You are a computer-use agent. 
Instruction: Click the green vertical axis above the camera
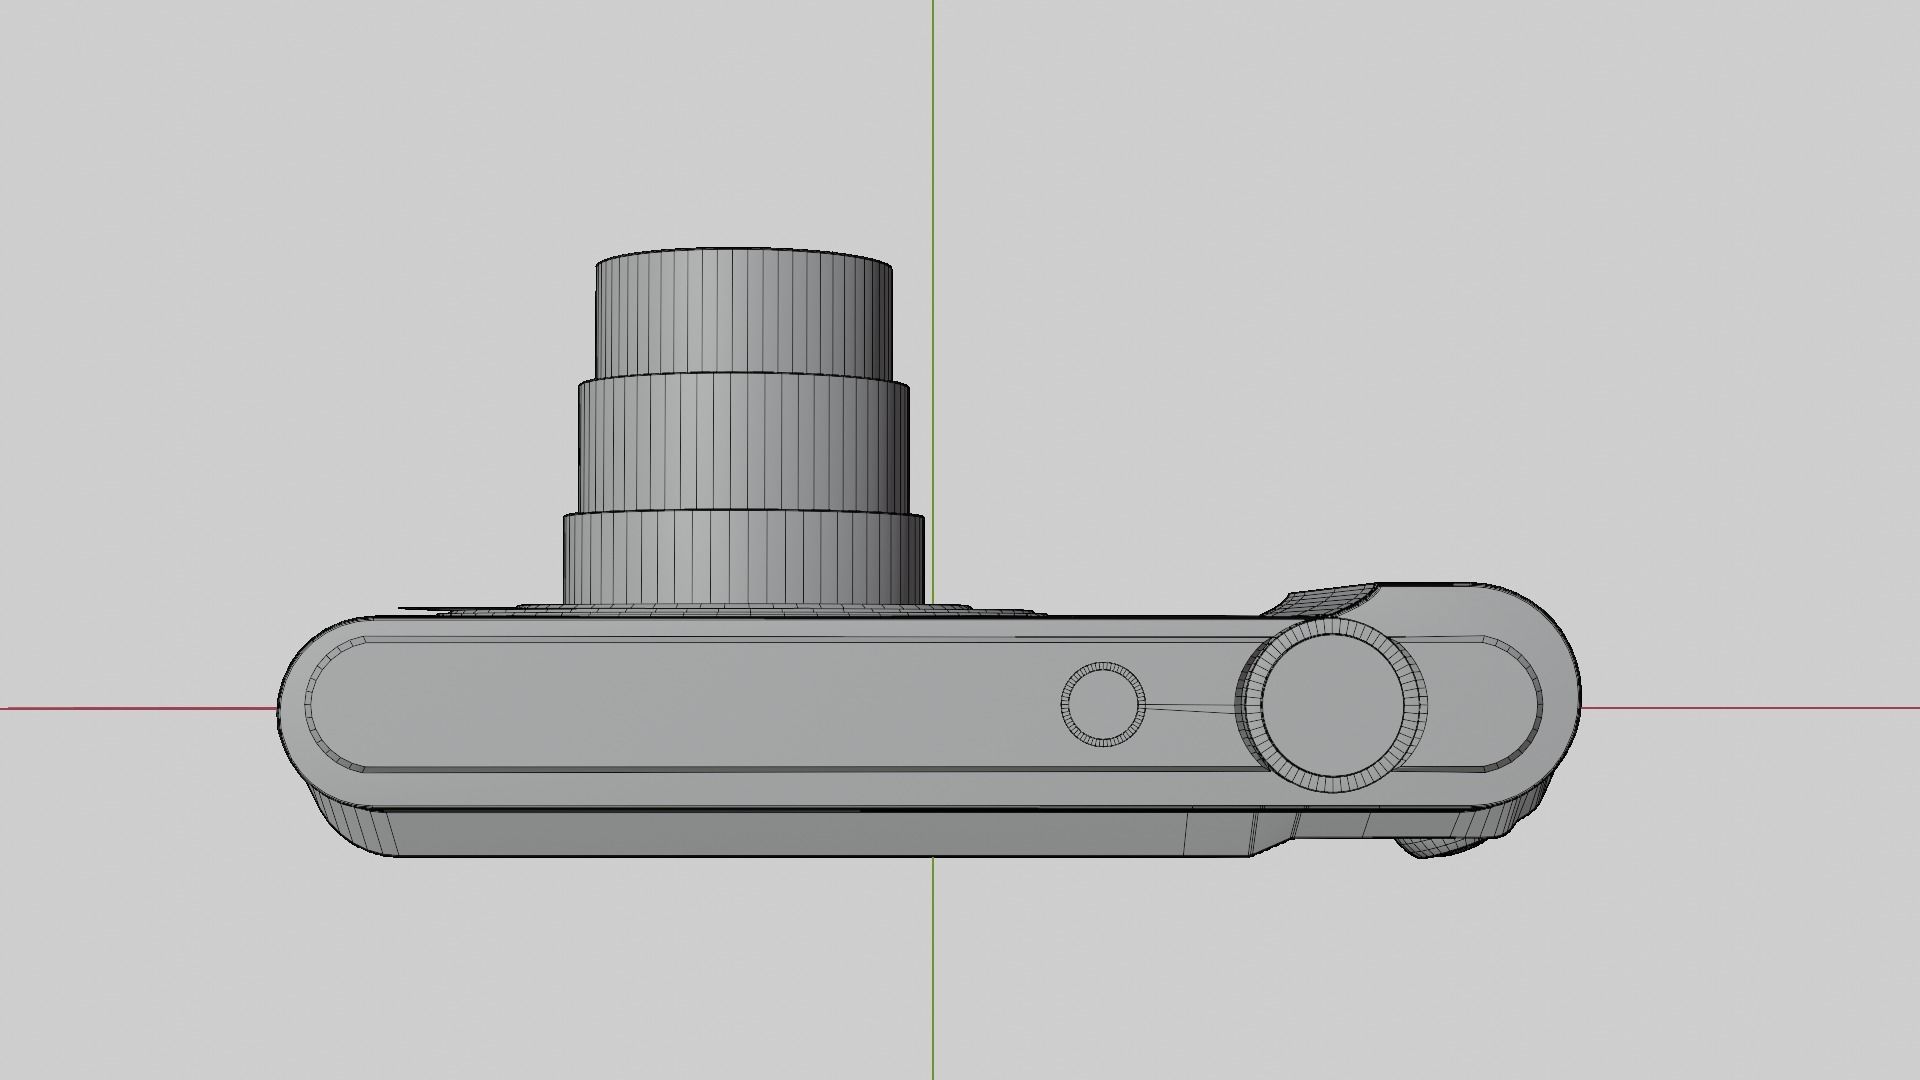pos(933,120)
